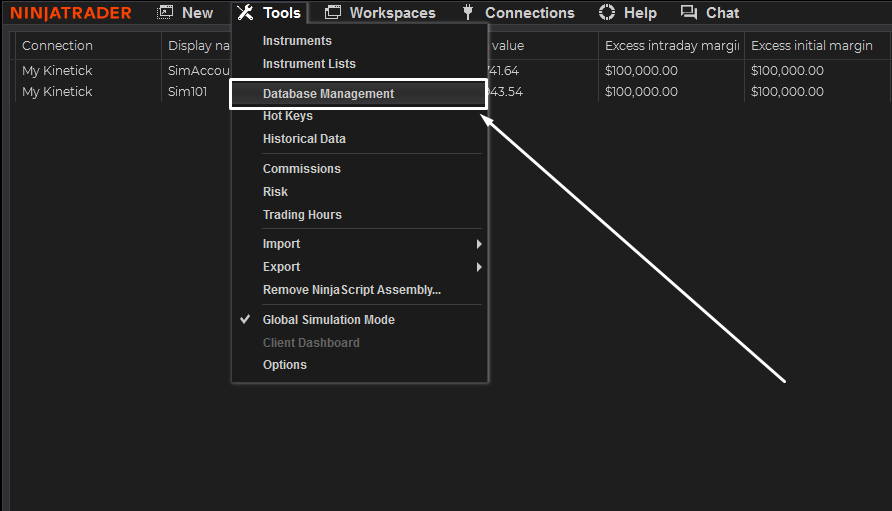Click the Display name column header

(x=197, y=46)
